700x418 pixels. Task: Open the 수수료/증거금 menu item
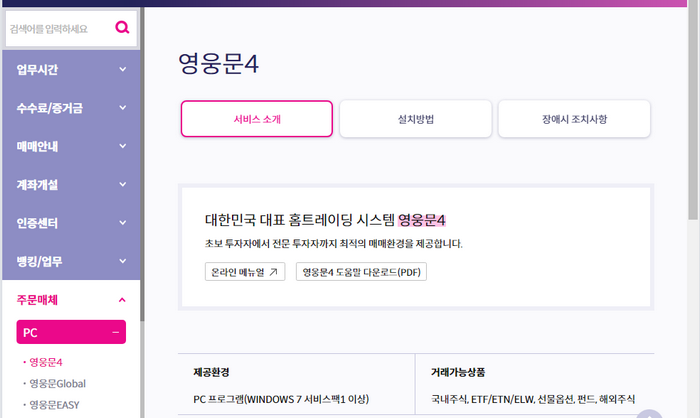coord(71,108)
